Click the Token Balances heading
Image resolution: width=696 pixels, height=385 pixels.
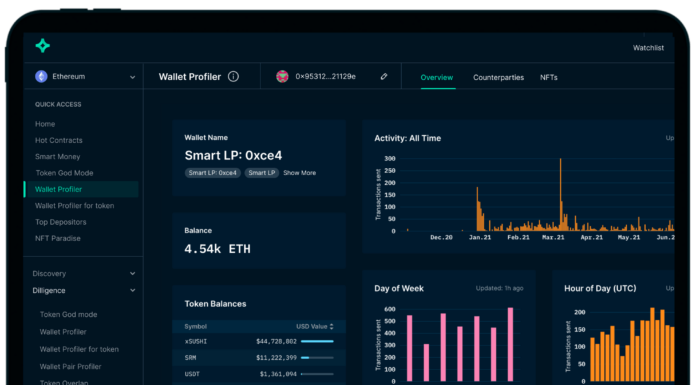pos(215,304)
